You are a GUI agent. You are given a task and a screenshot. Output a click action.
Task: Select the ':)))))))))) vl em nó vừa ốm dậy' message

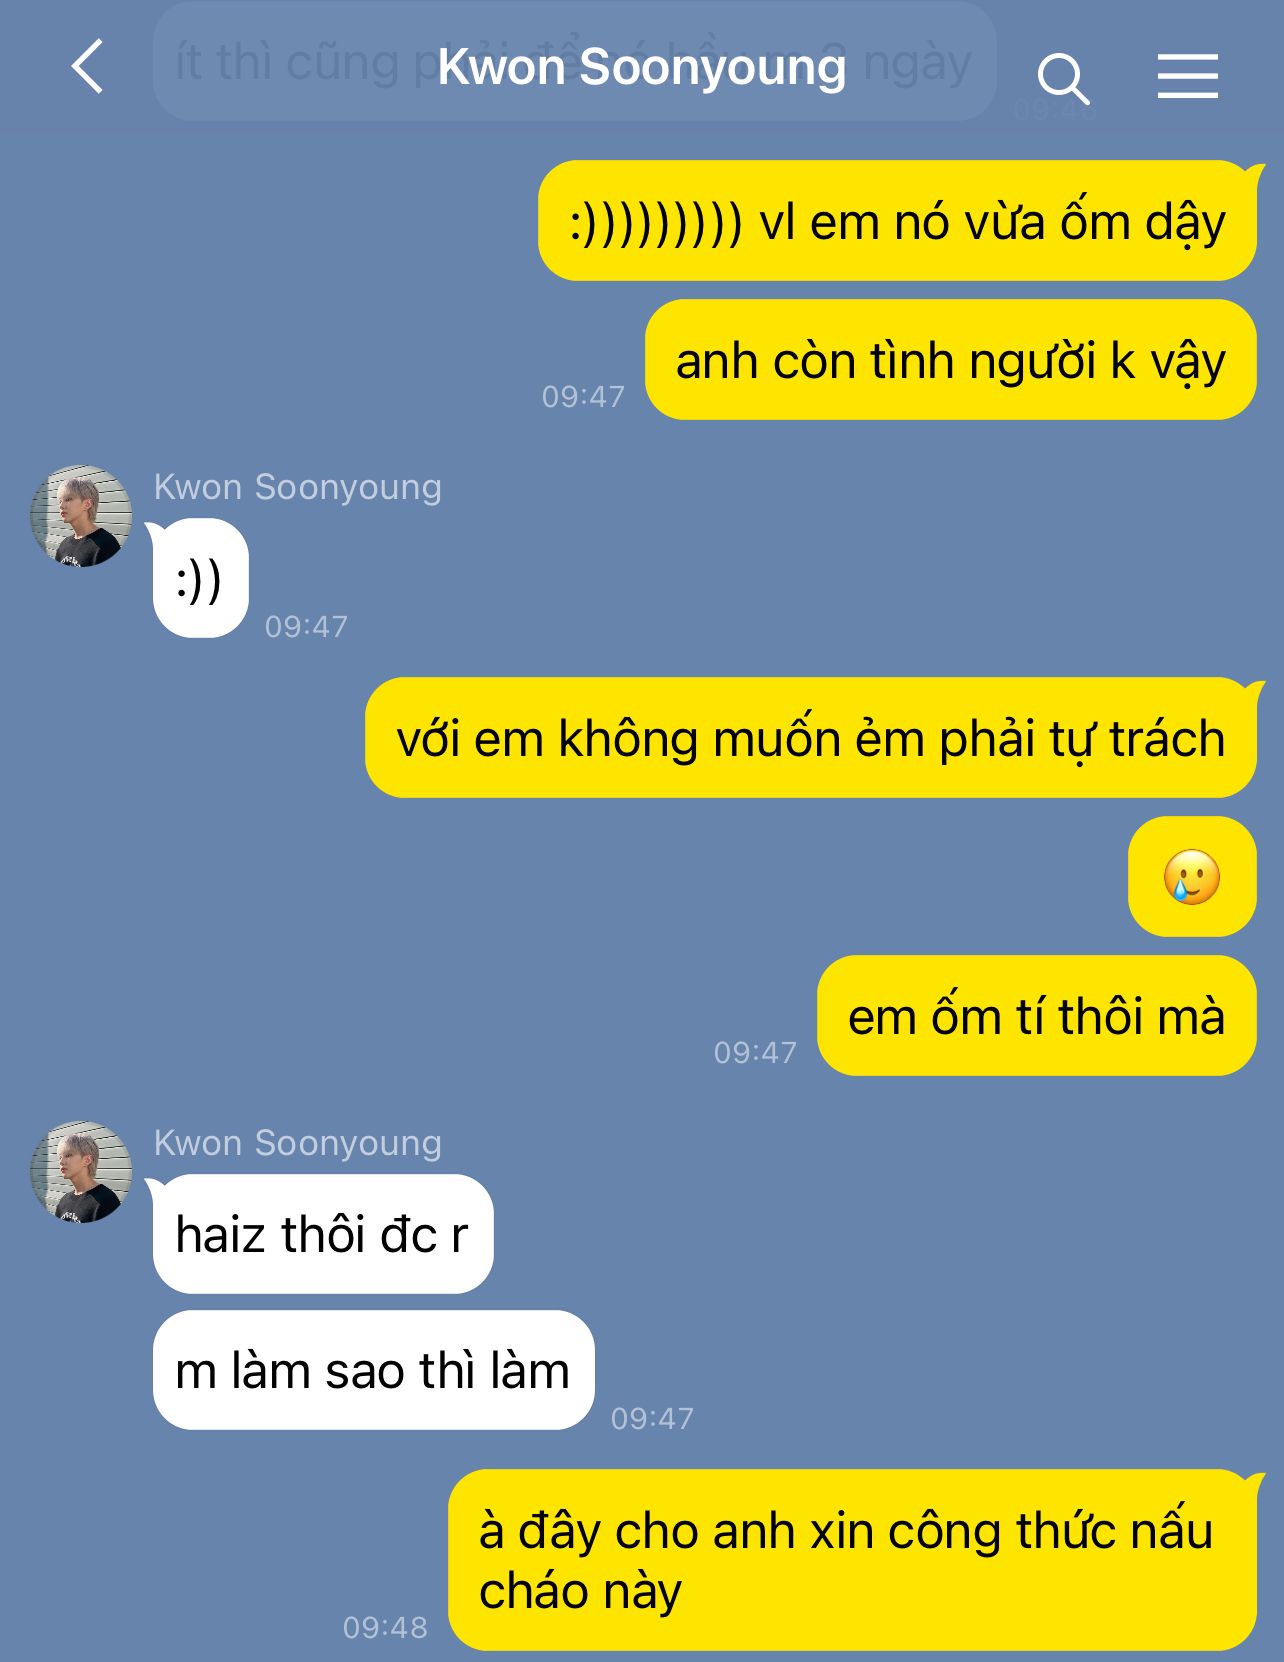pyautogui.click(x=897, y=221)
